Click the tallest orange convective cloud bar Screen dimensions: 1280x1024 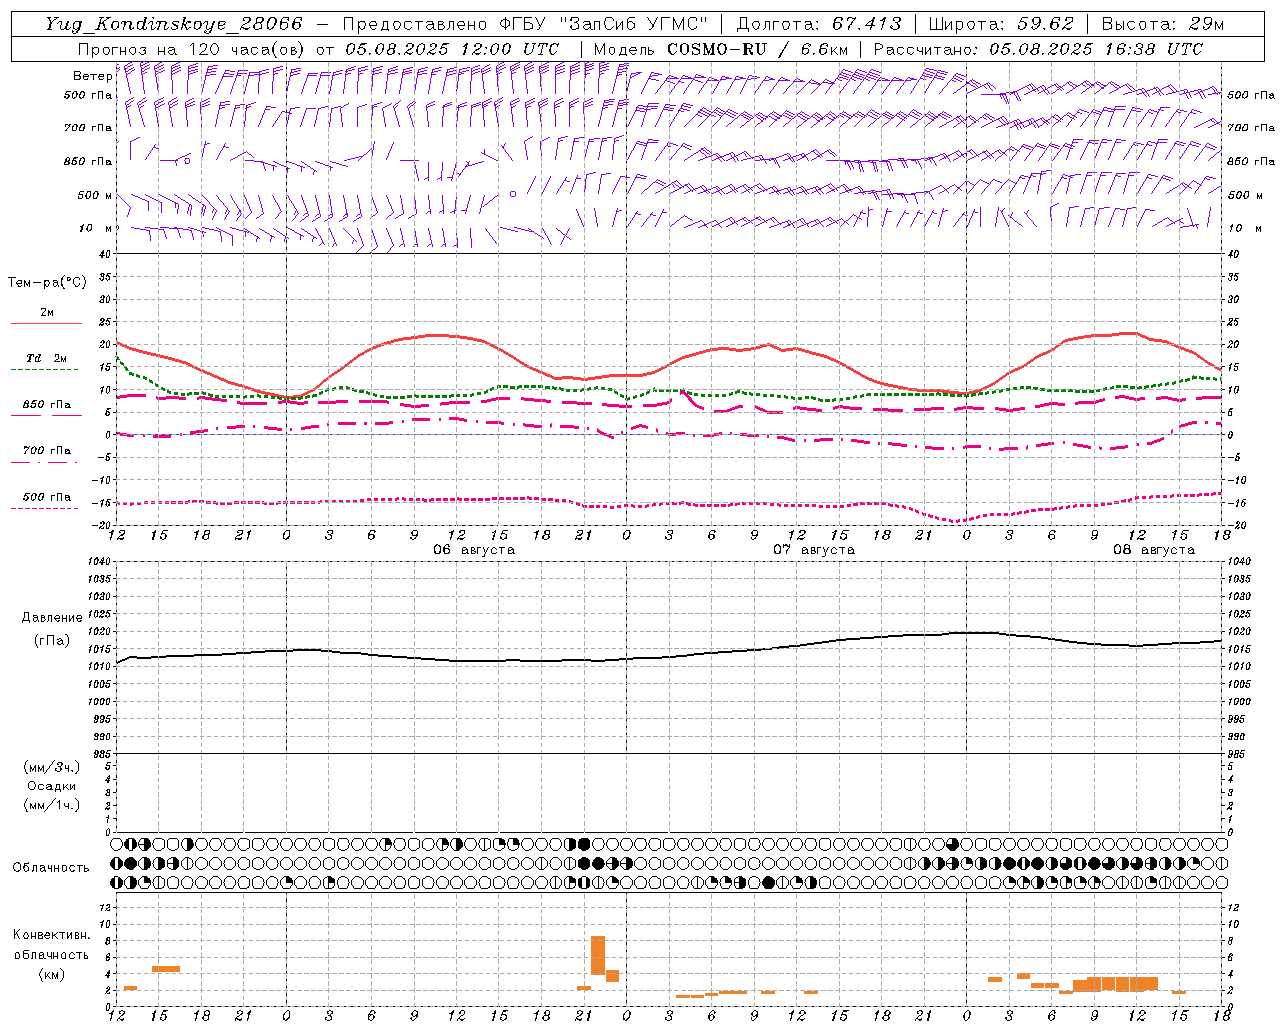(x=598, y=955)
